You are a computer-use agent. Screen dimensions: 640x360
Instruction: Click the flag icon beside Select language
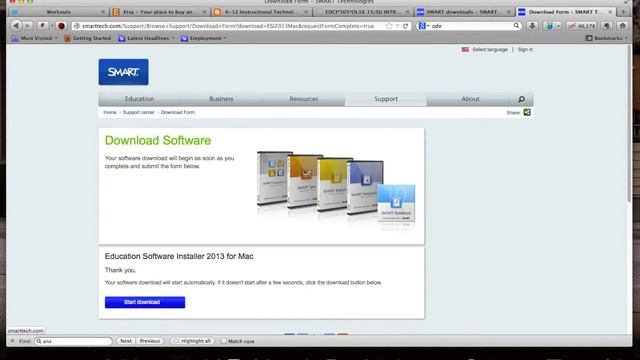click(465, 49)
